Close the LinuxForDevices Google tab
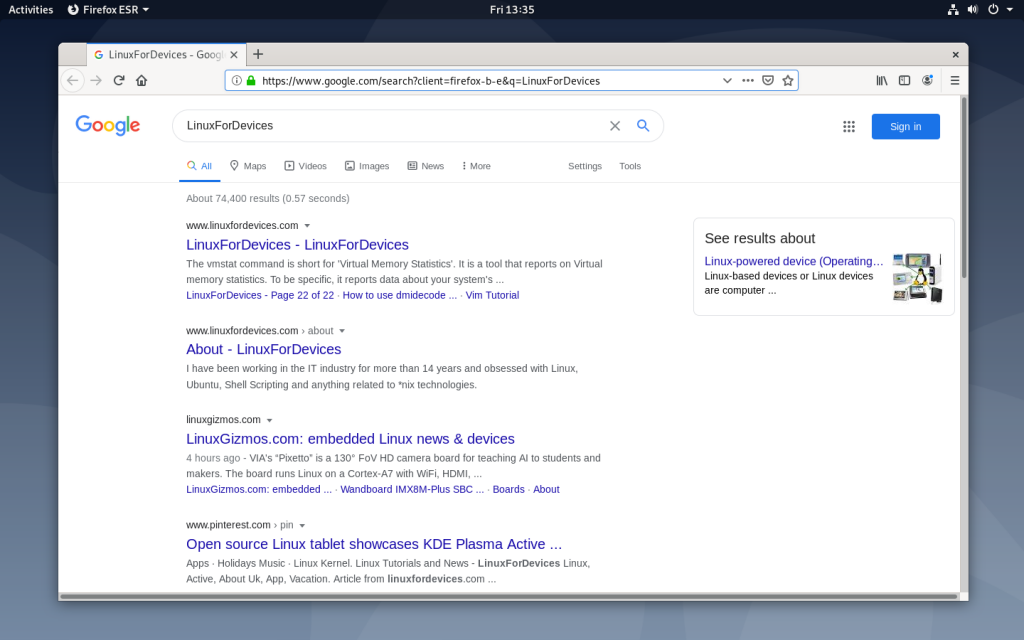Viewport: 1024px width, 640px height. coord(234,55)
